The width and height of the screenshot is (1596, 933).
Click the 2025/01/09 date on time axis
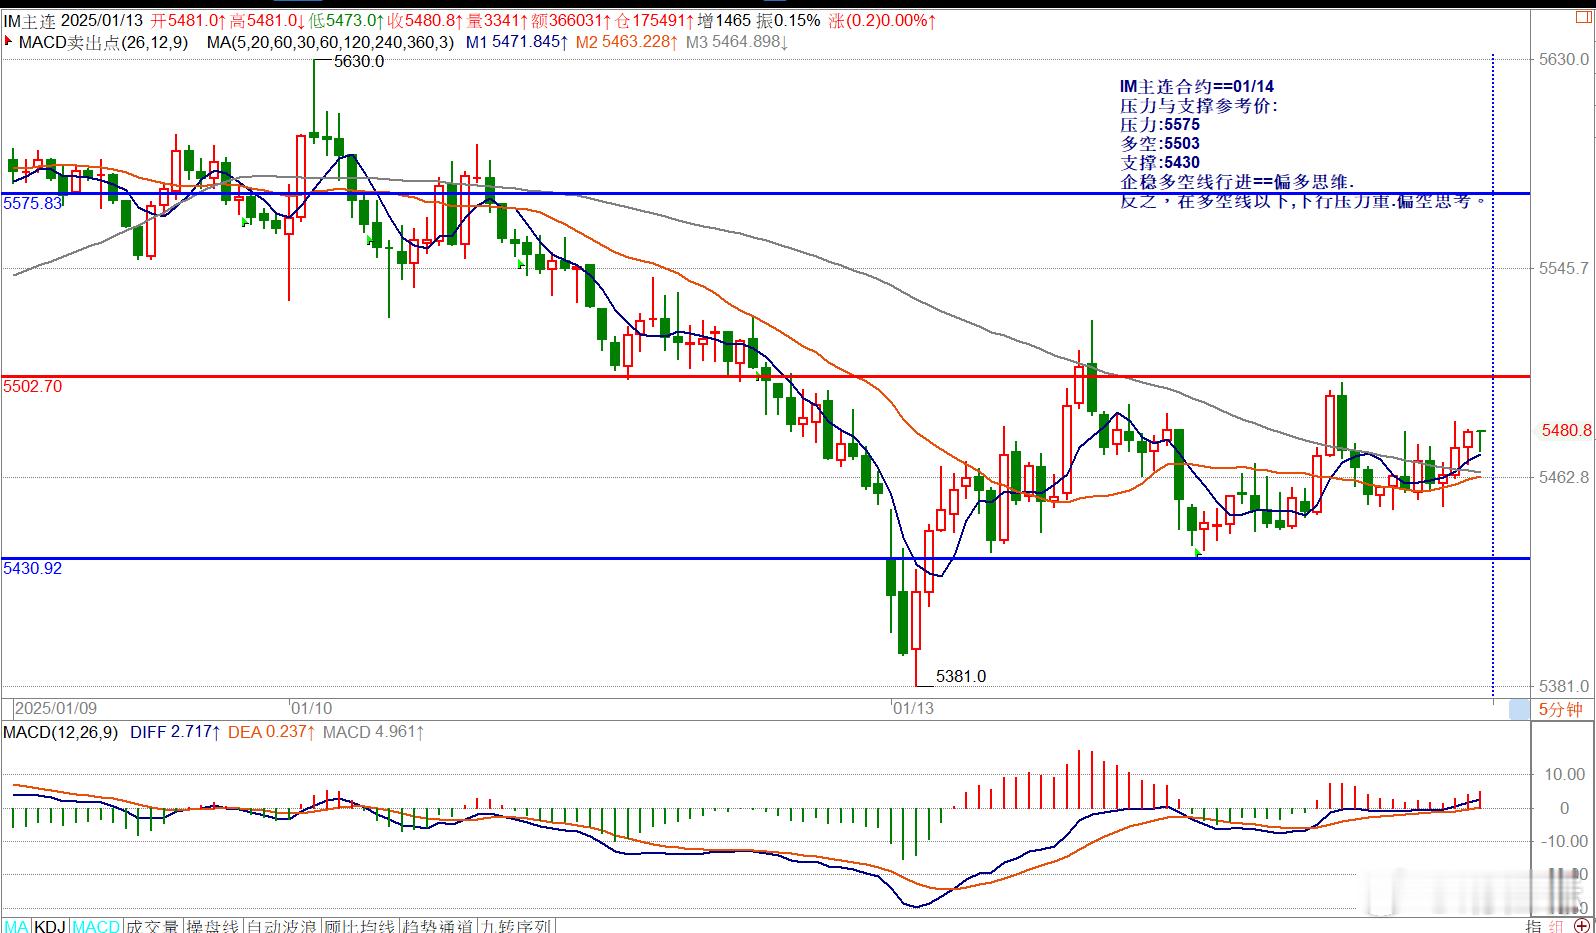click(x=56, y=708)
